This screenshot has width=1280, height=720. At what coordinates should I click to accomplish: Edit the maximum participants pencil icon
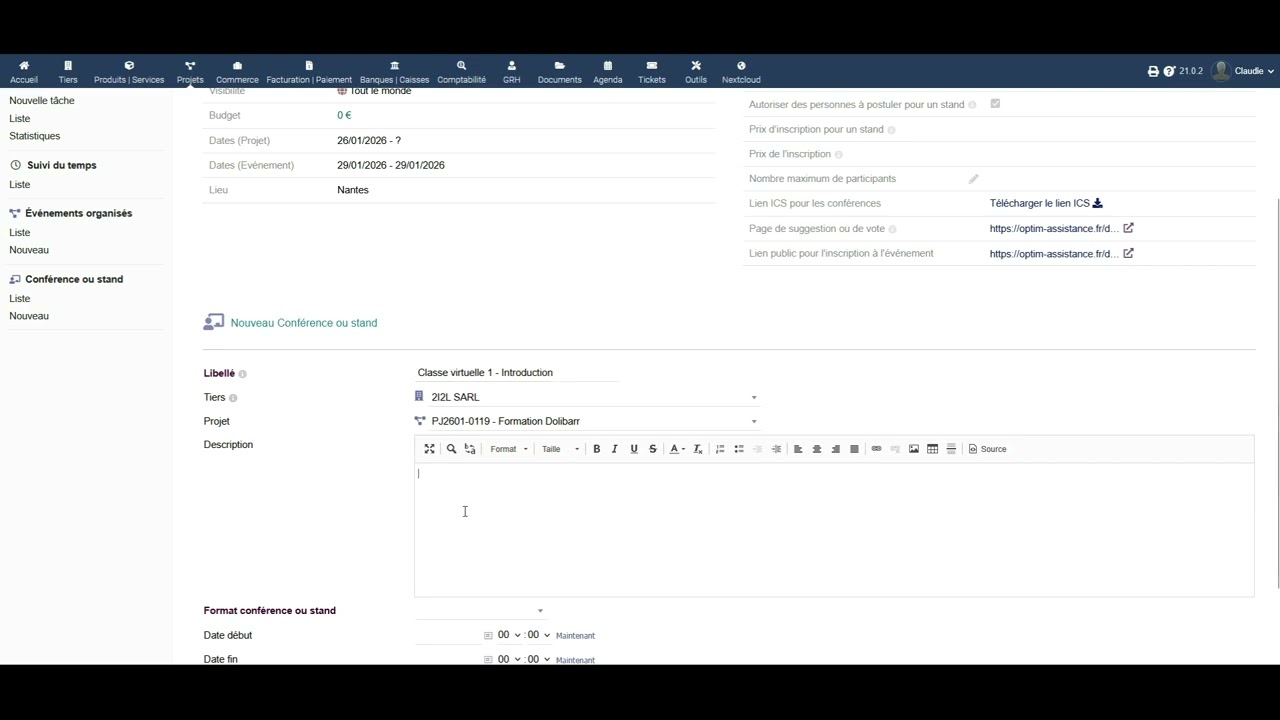pyautogui.click(x=973, y=179)
